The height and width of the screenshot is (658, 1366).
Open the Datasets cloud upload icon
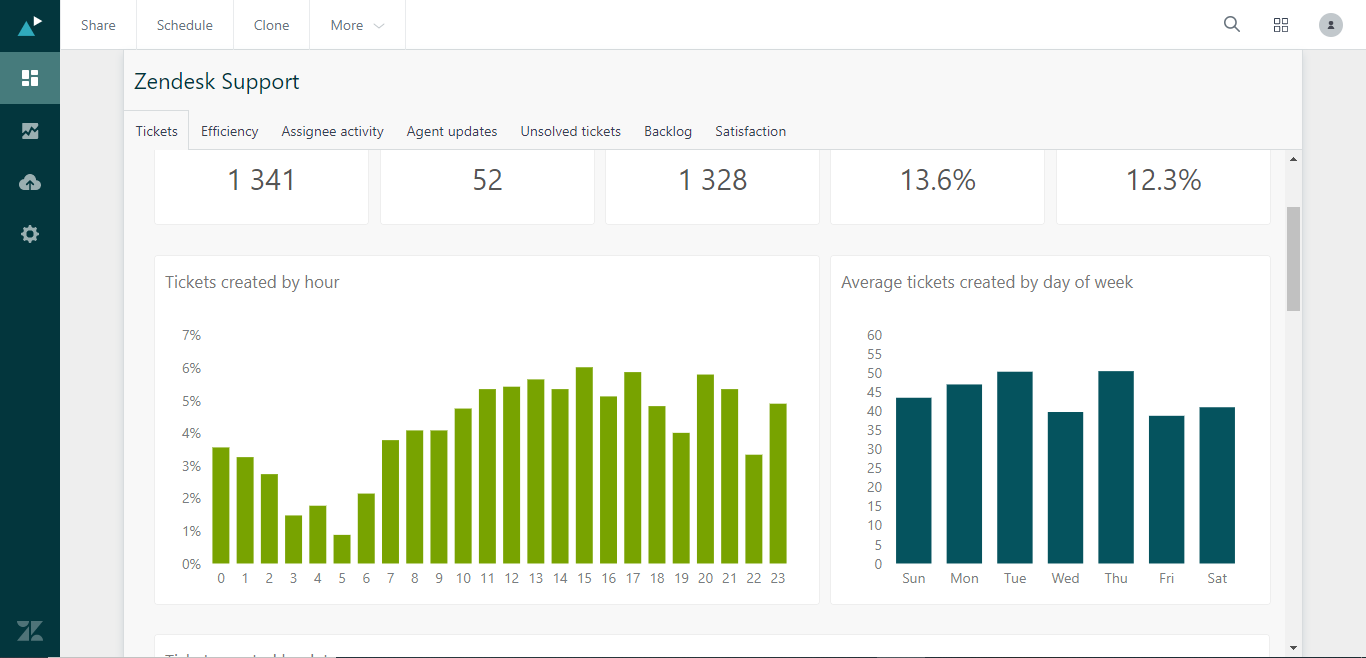tap(30, 182)
